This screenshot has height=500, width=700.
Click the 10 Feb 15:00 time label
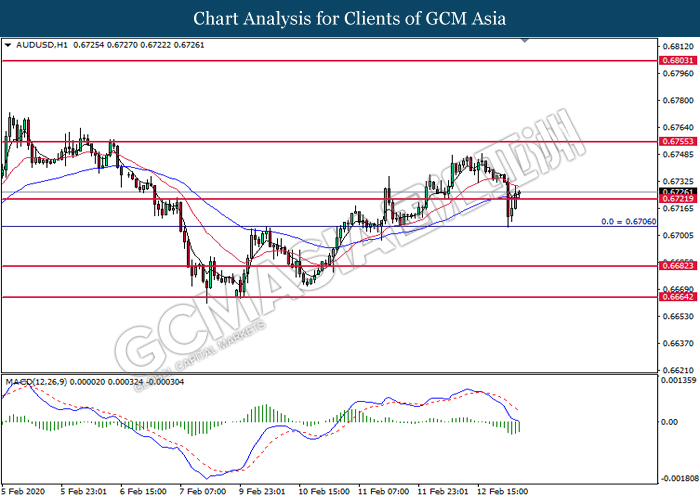(324, 492)
